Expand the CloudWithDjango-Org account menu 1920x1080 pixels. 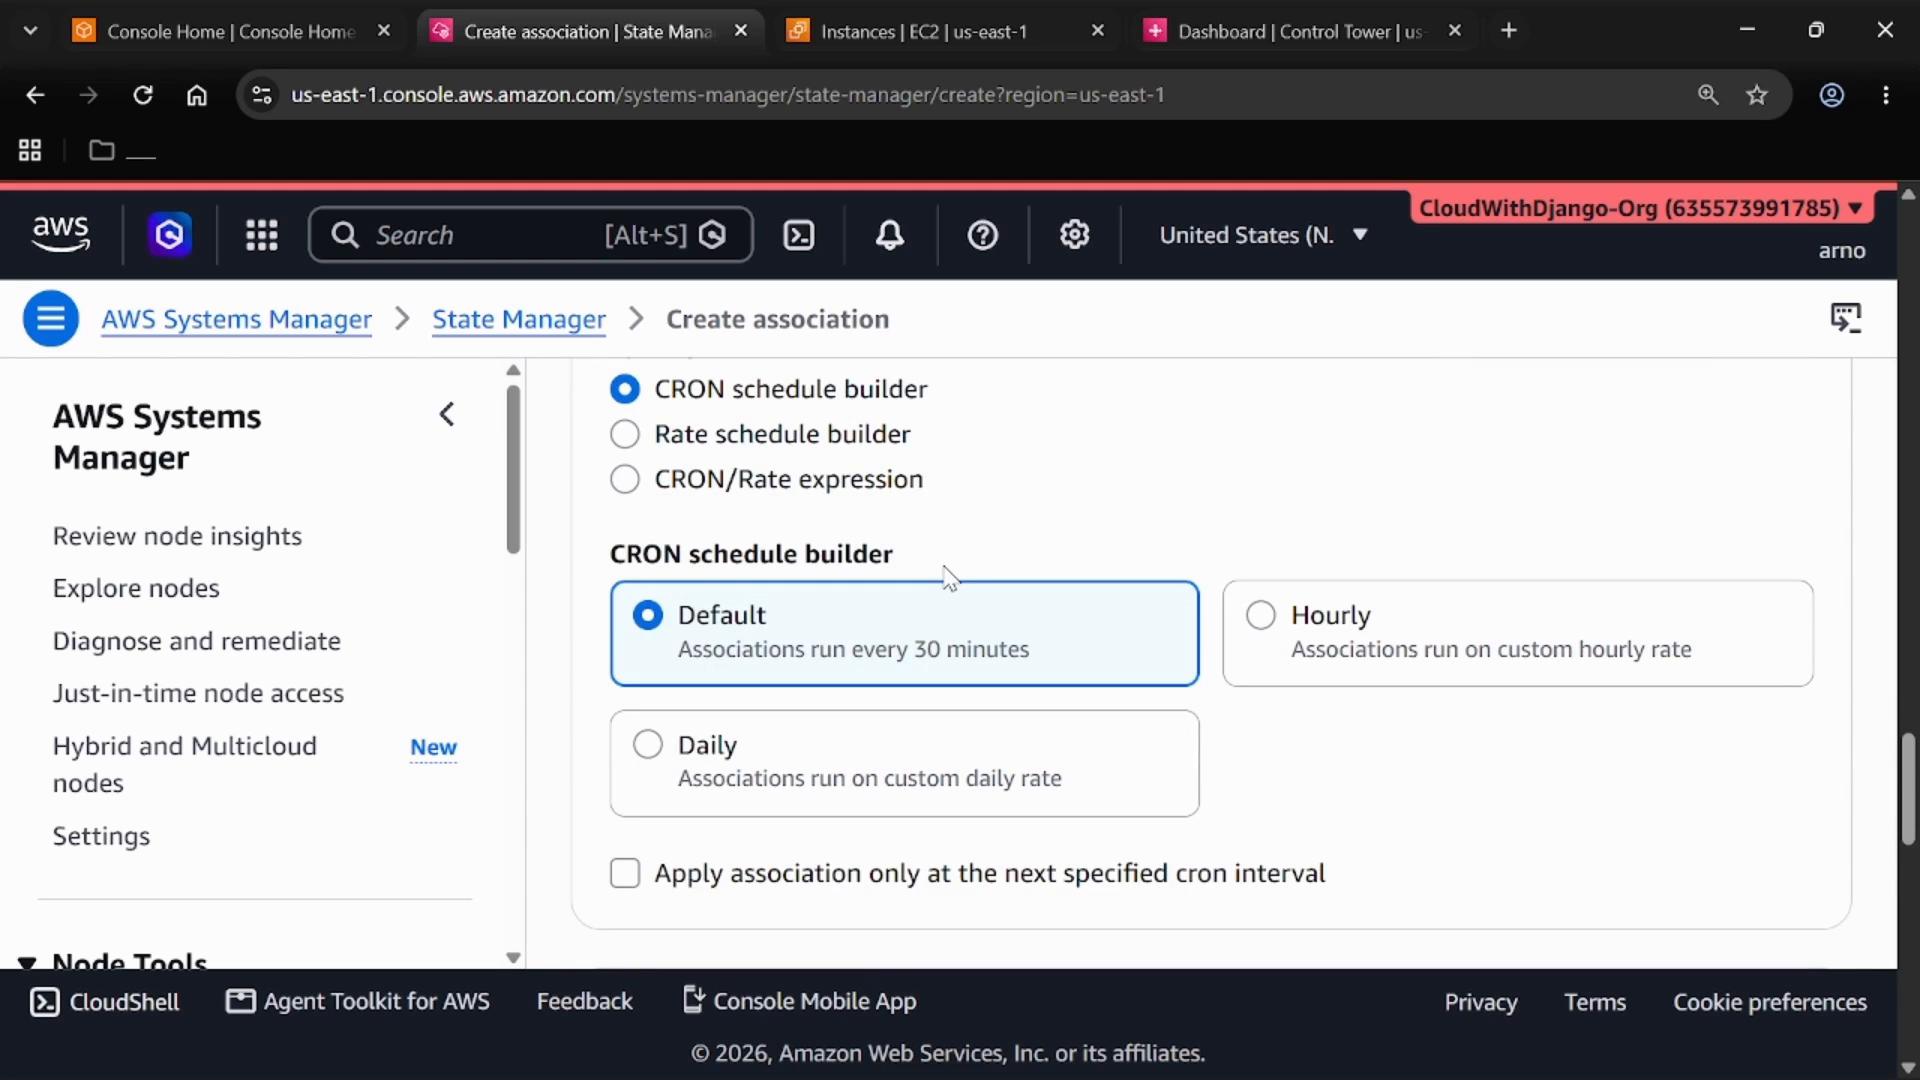coord(1641,208)
